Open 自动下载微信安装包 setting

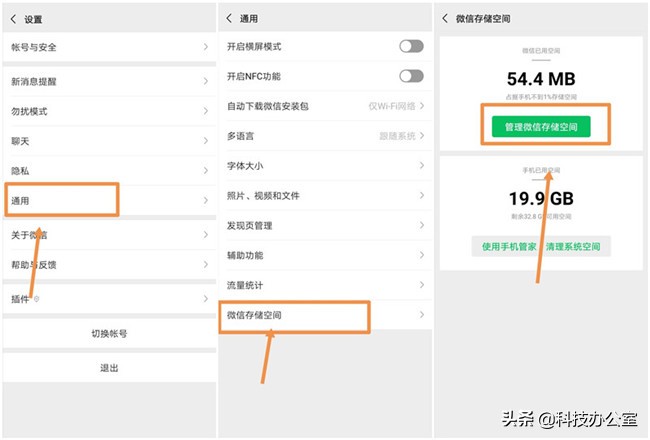point(325,106)
